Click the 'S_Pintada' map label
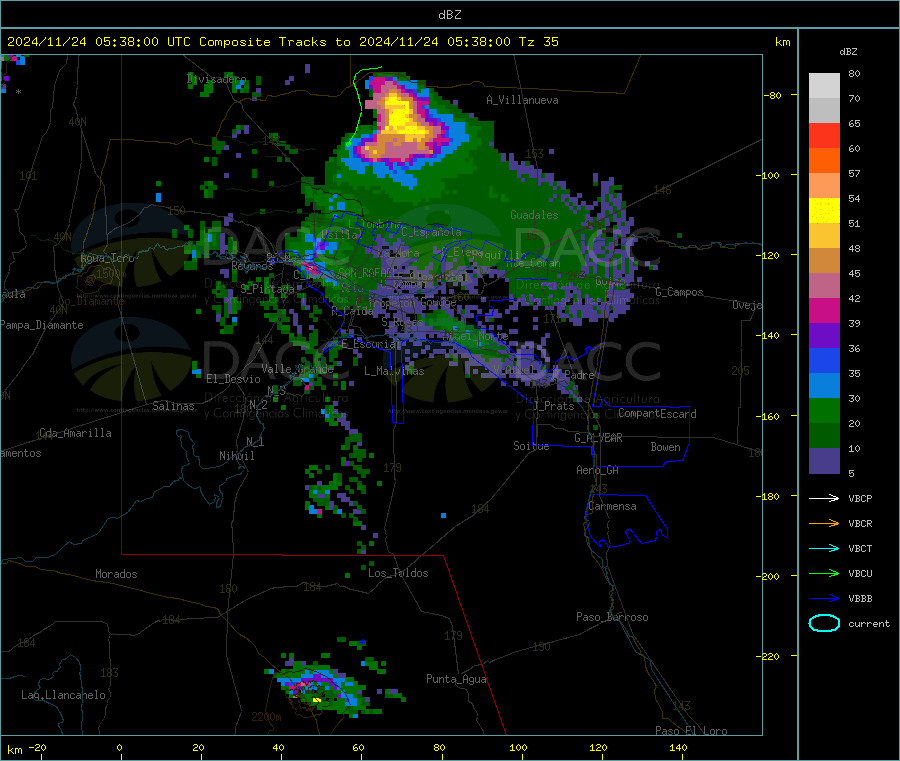This screenshot has height=761, width=900. click(267, 289)
